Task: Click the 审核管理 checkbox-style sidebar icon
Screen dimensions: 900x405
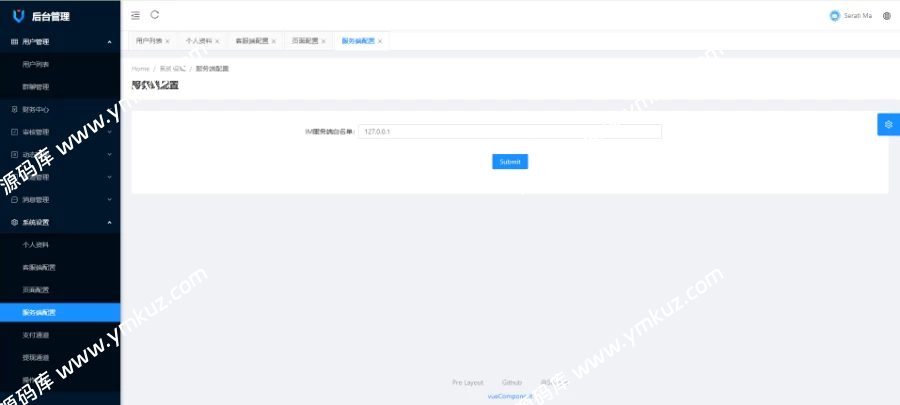Action: coord(15,132)
